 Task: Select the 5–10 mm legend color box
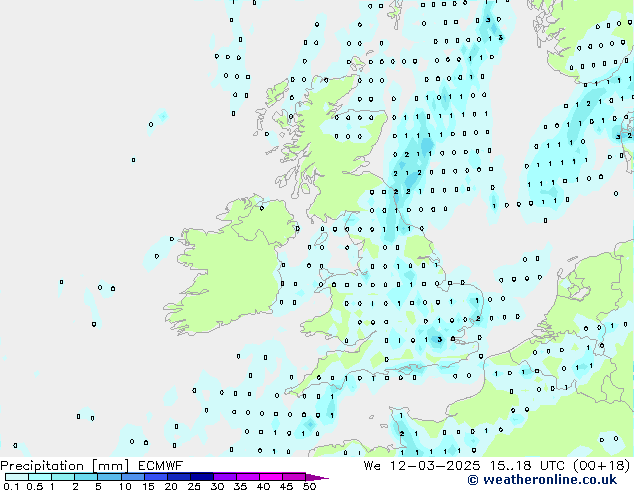109,477
